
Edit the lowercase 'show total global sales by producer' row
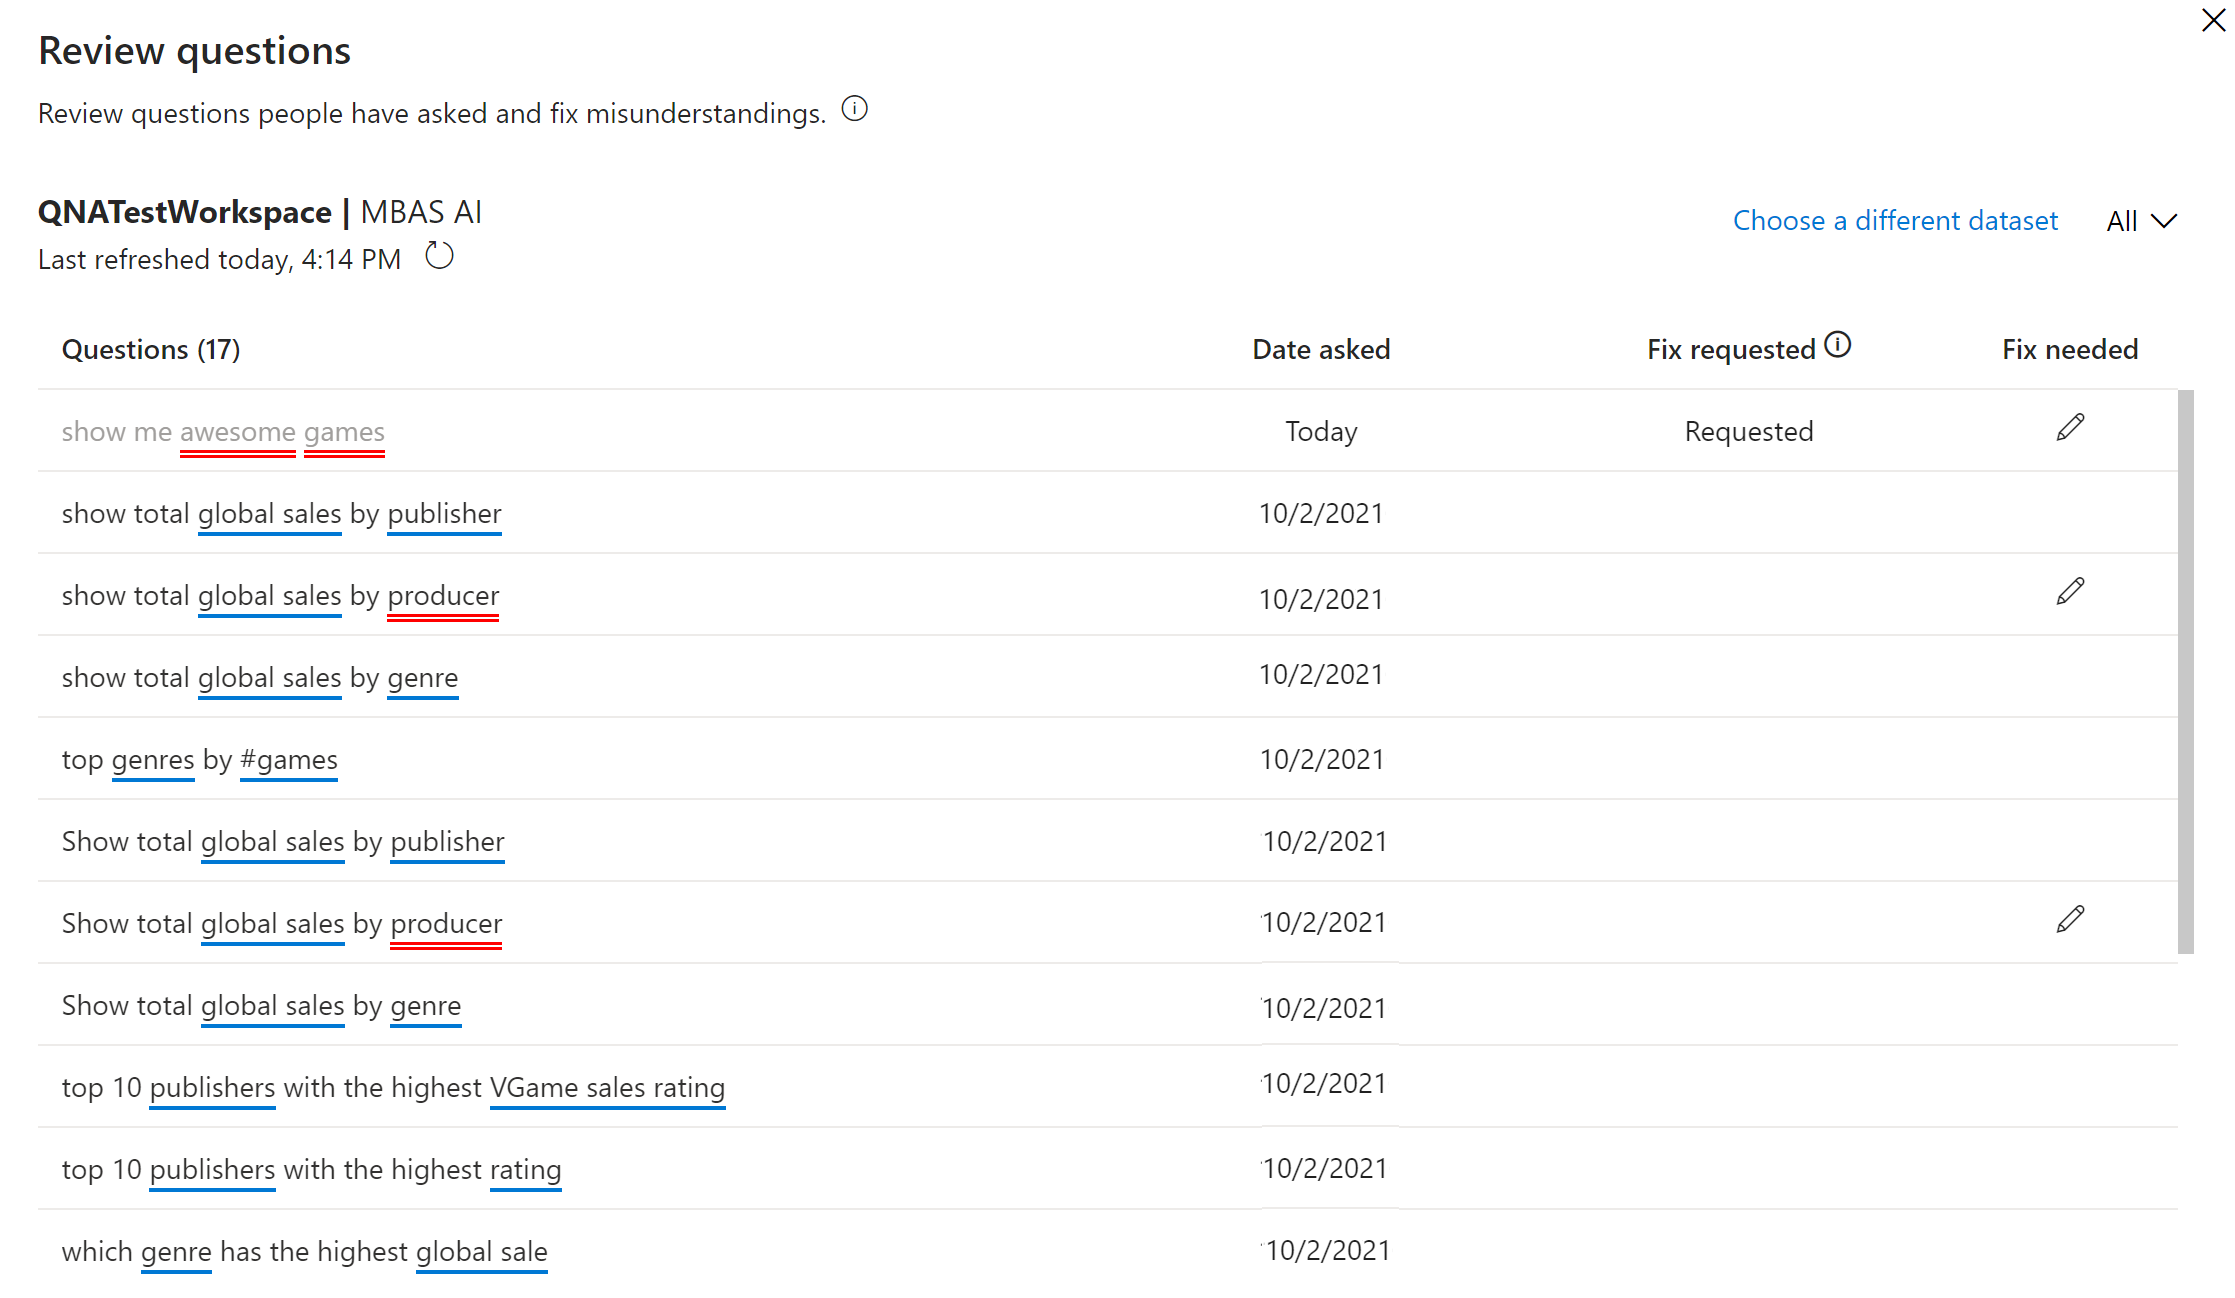point(2069,592)
